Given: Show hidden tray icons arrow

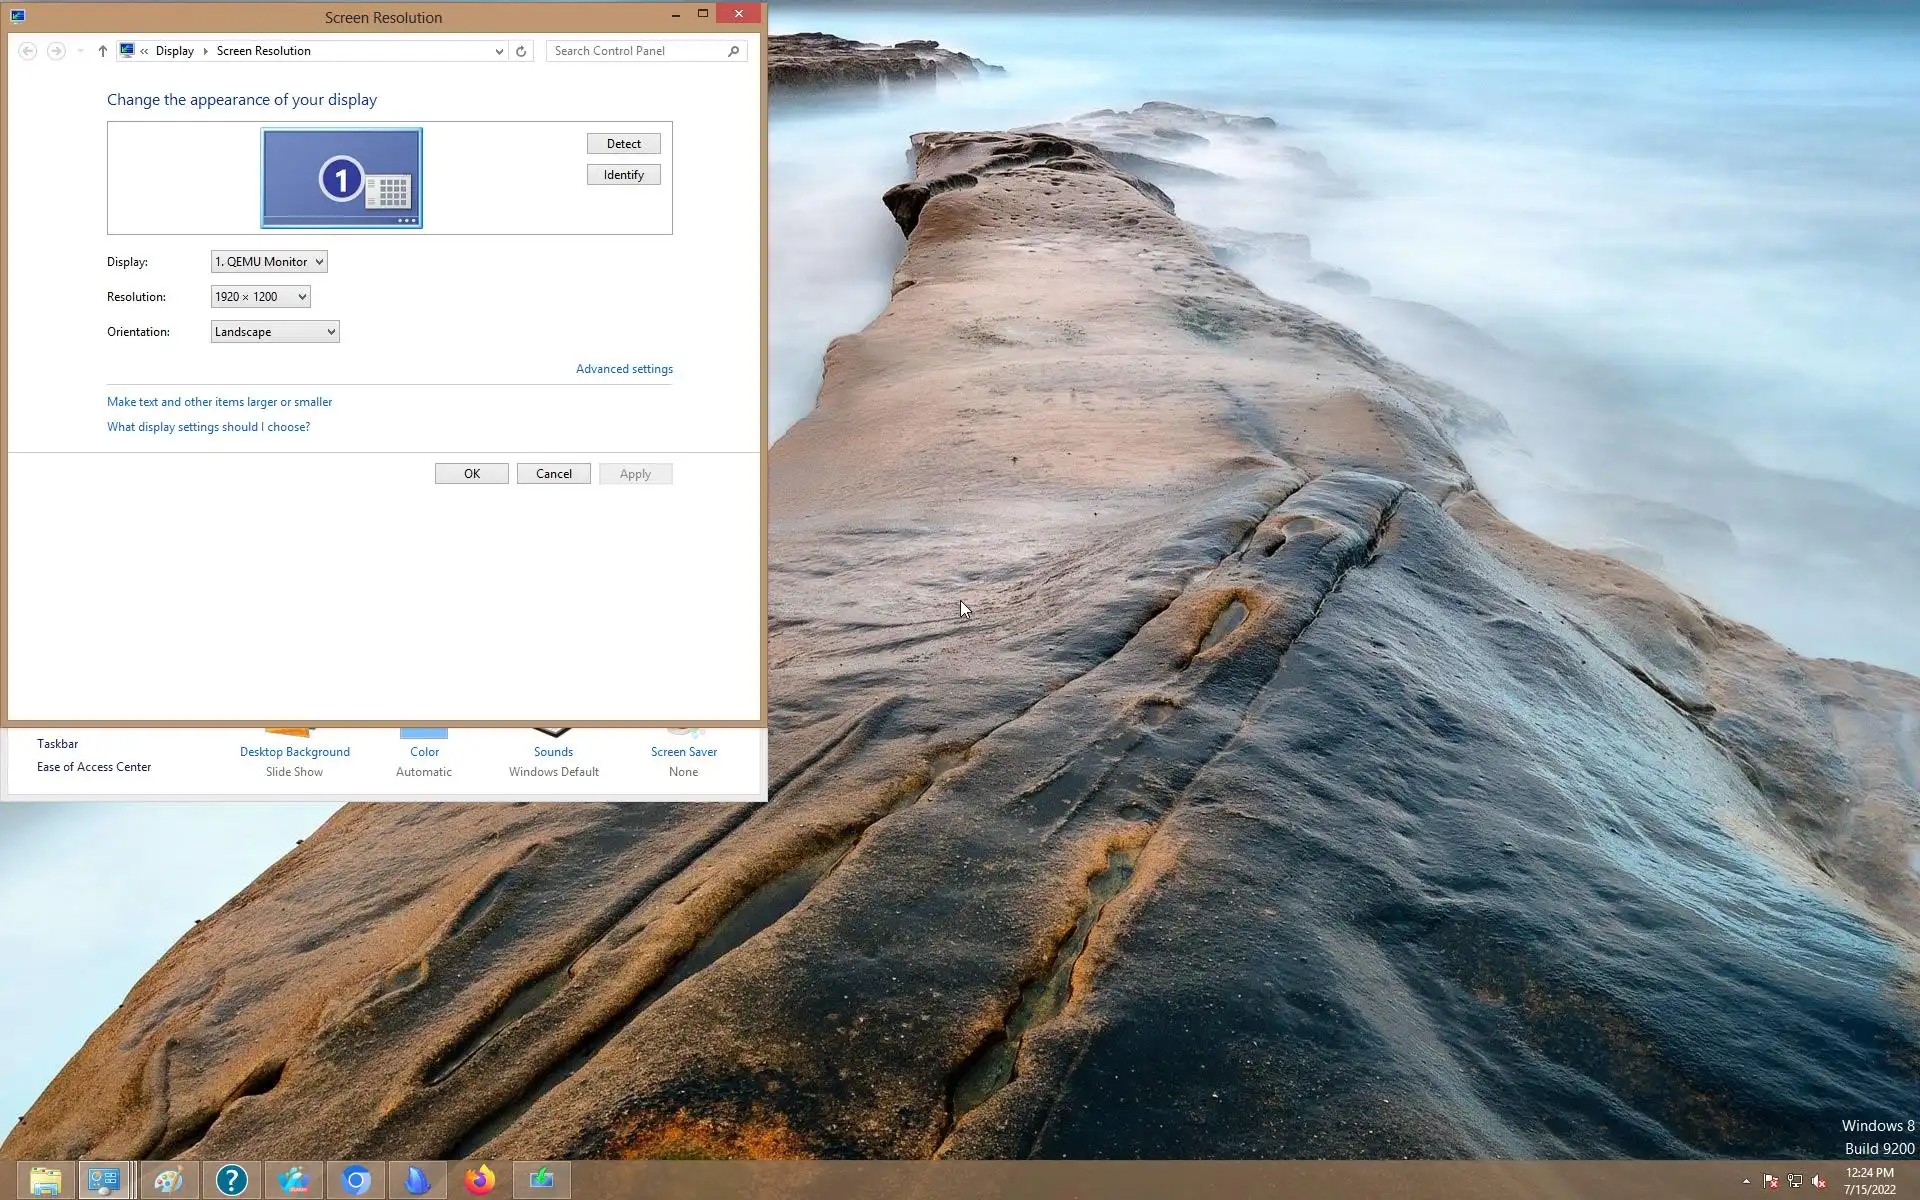Looking at the screenshot, I should 1746,1181.
